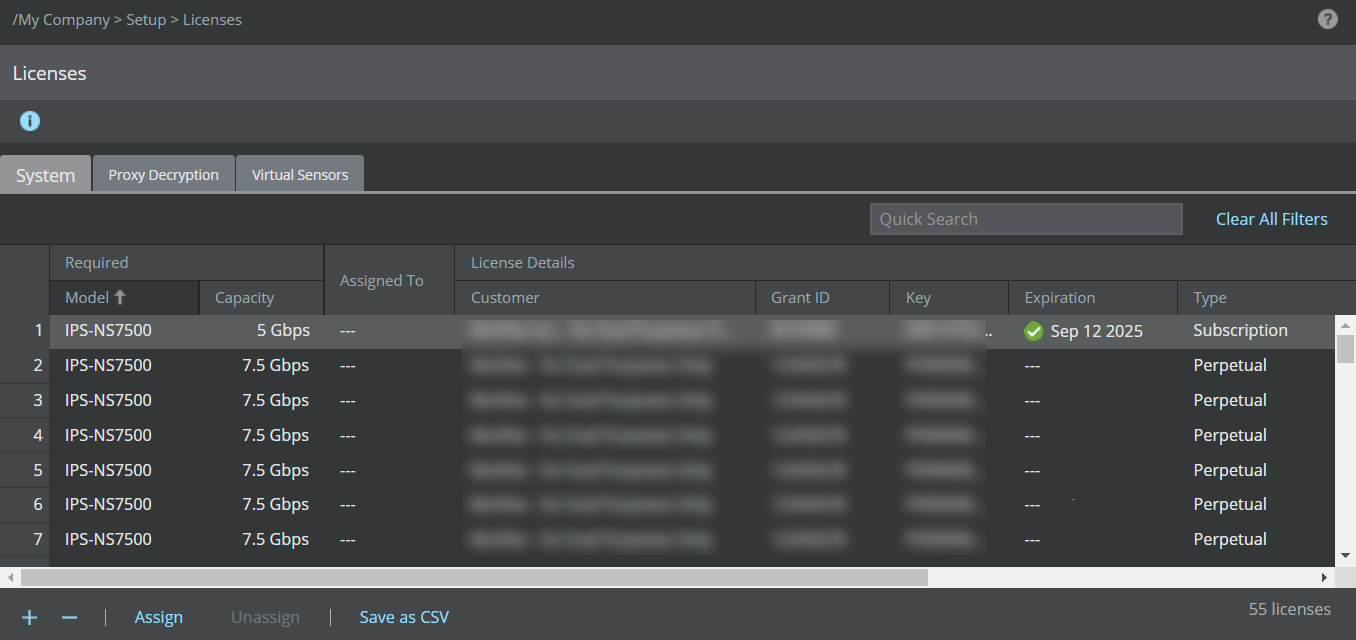Image resolution: width=1356 pixels, height=640 pixels.
Task: Click Perpetual type in row 5
Action: [x=1230, y=470]
